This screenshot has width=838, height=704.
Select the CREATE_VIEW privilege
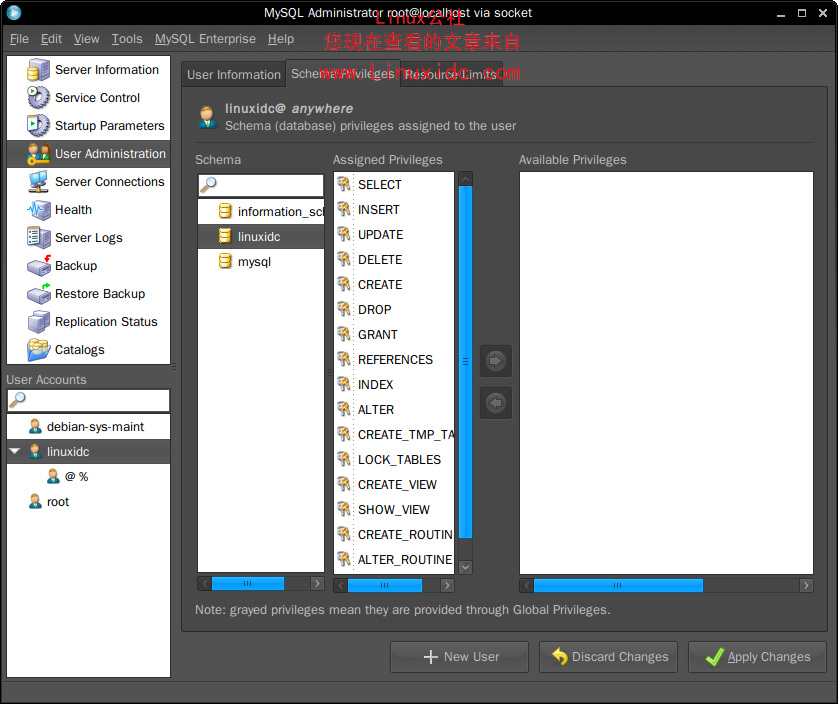394,485
